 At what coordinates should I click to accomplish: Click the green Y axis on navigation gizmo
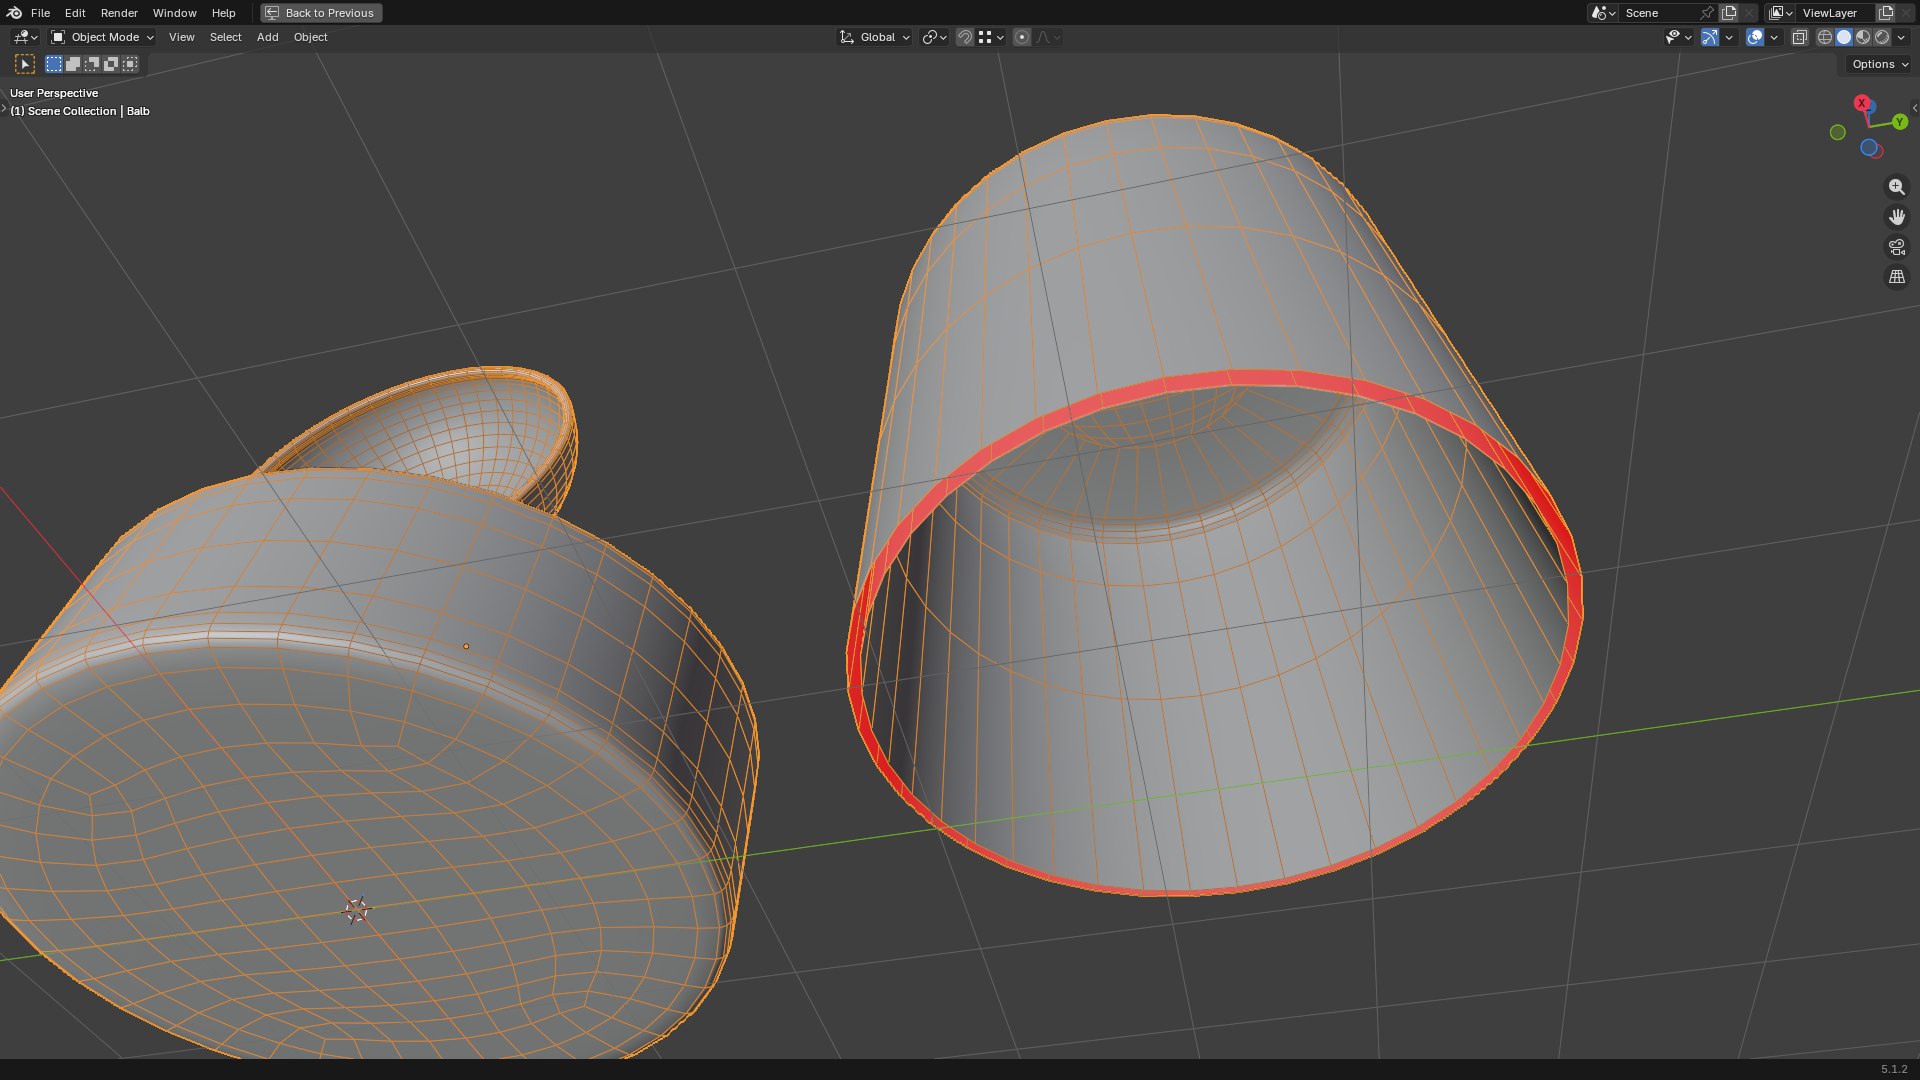coord(1900,122)
